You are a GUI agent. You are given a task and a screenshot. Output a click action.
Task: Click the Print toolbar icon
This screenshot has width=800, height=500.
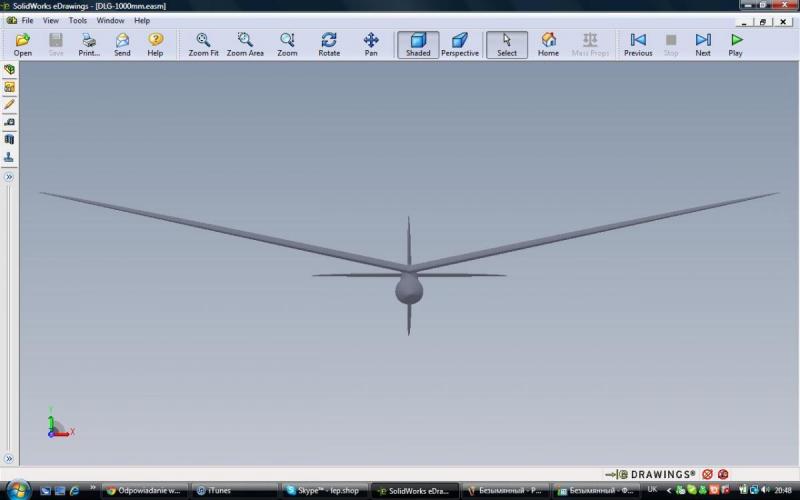(89, 44)
